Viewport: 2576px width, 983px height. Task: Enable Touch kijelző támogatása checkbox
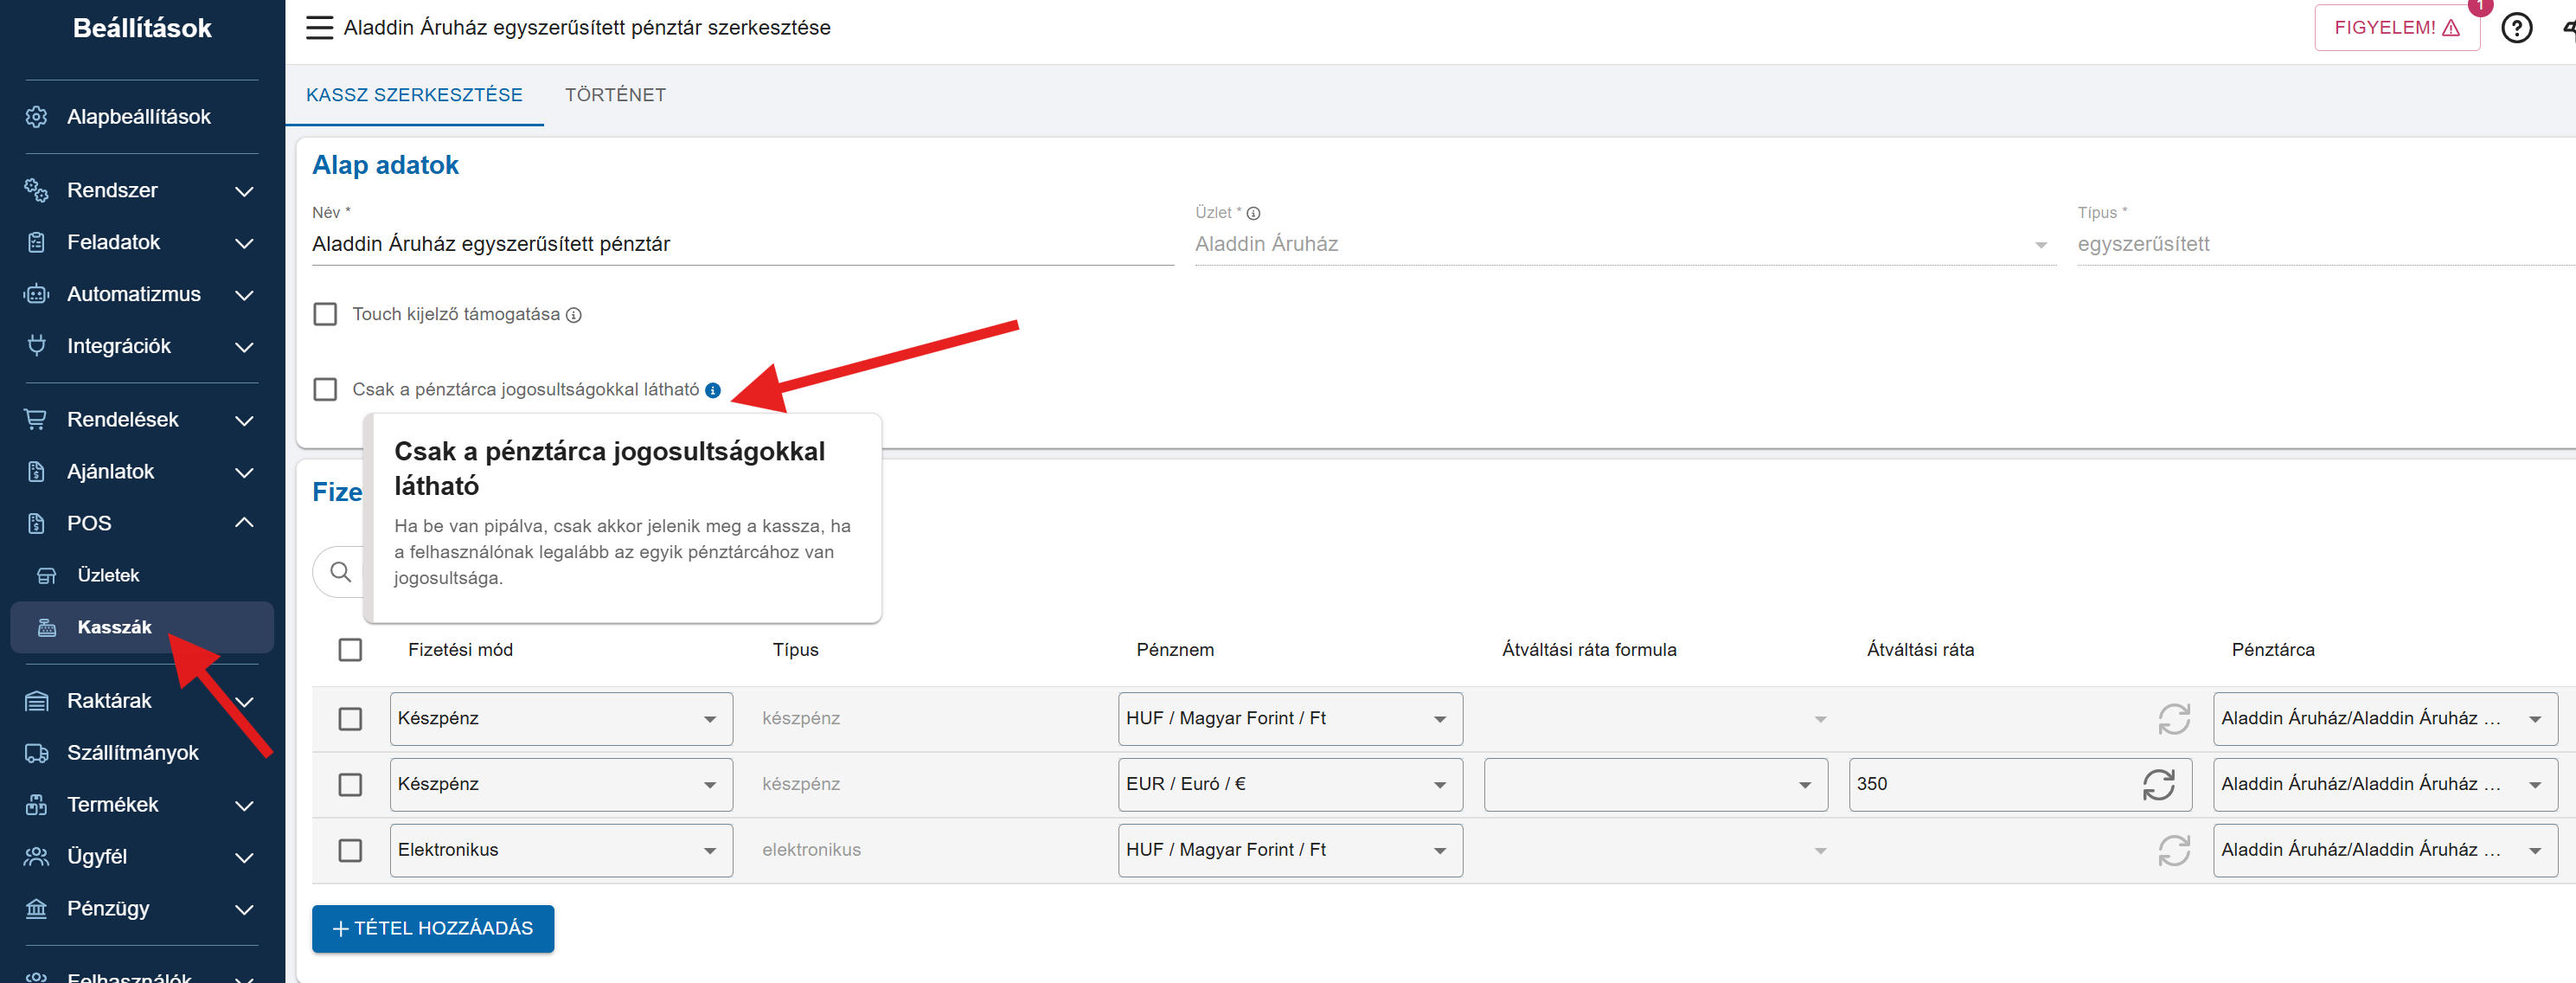[325, 314]
